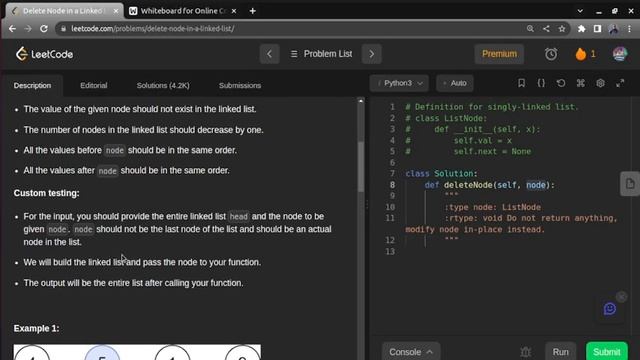
Task: Click the Auto button in the editor toolbar
Action: [455, 83]
